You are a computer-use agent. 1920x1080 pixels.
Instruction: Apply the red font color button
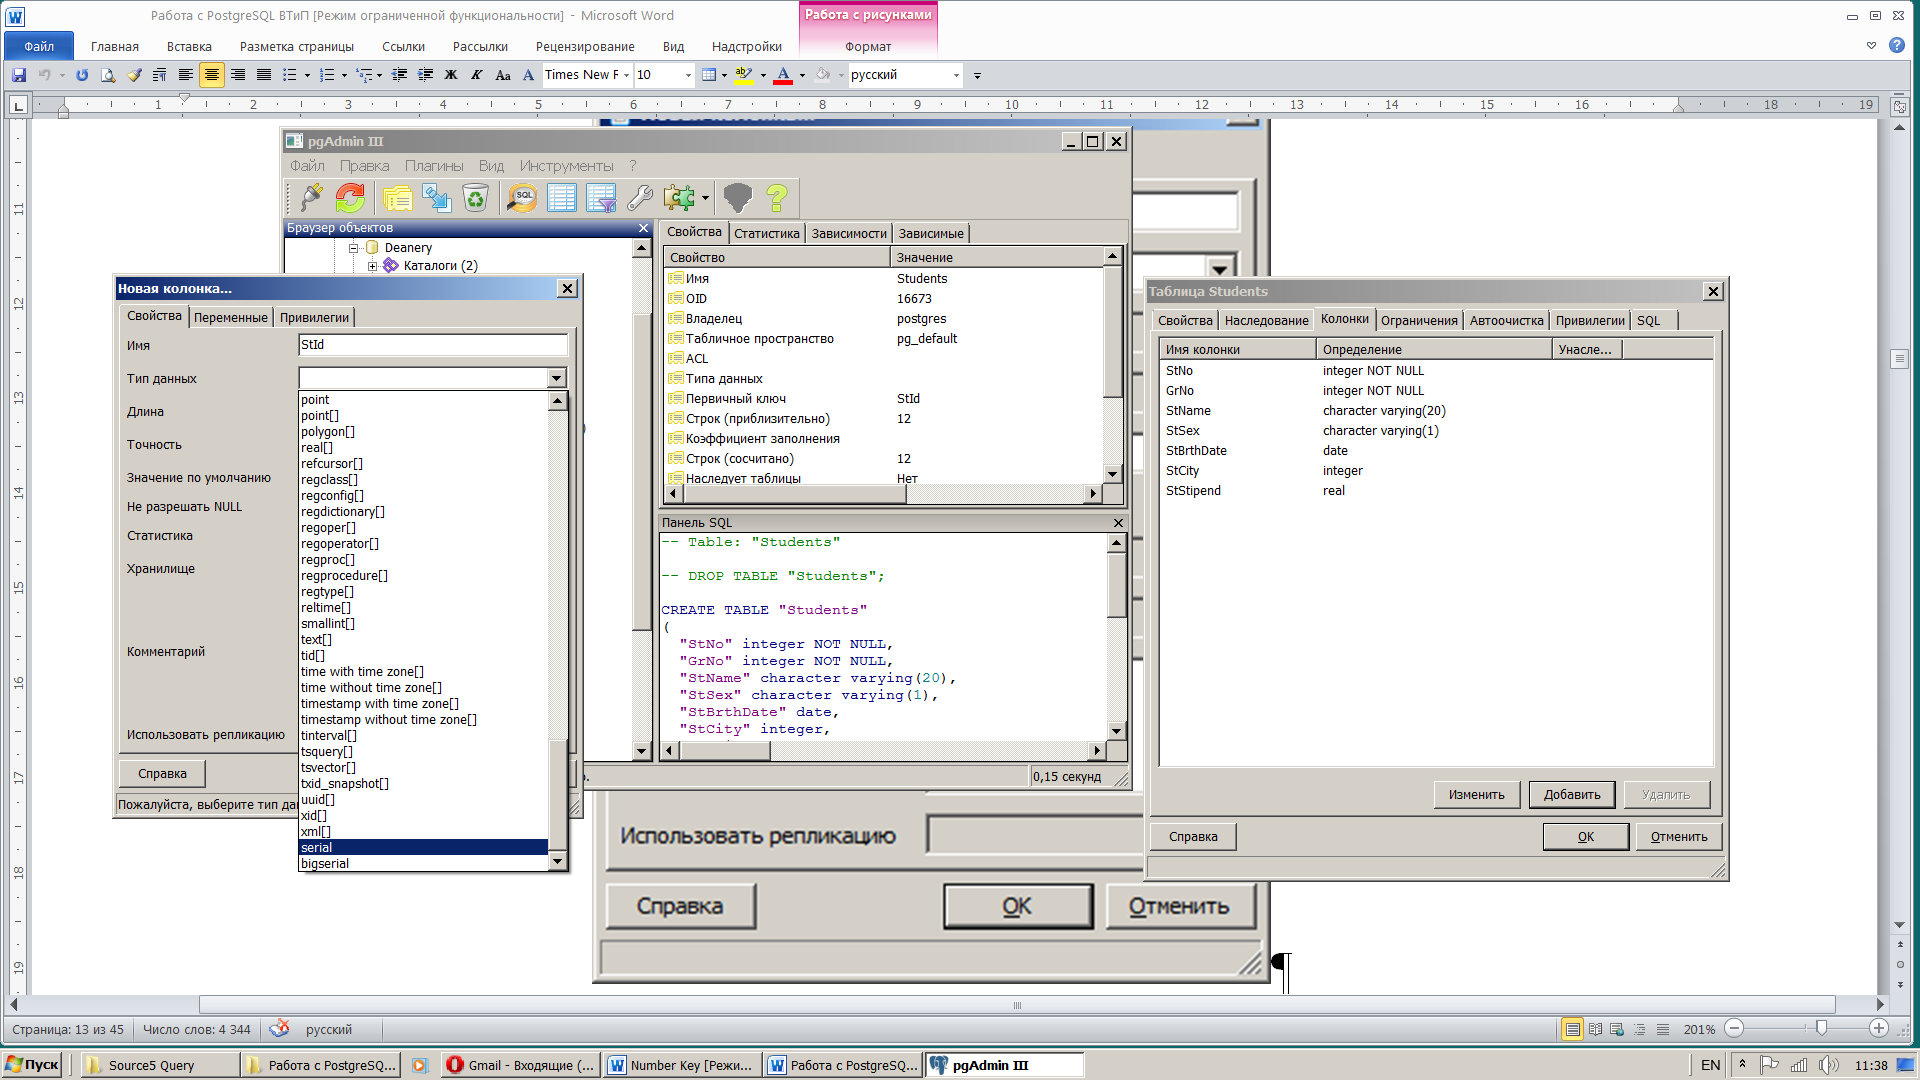tap(783, 75)
